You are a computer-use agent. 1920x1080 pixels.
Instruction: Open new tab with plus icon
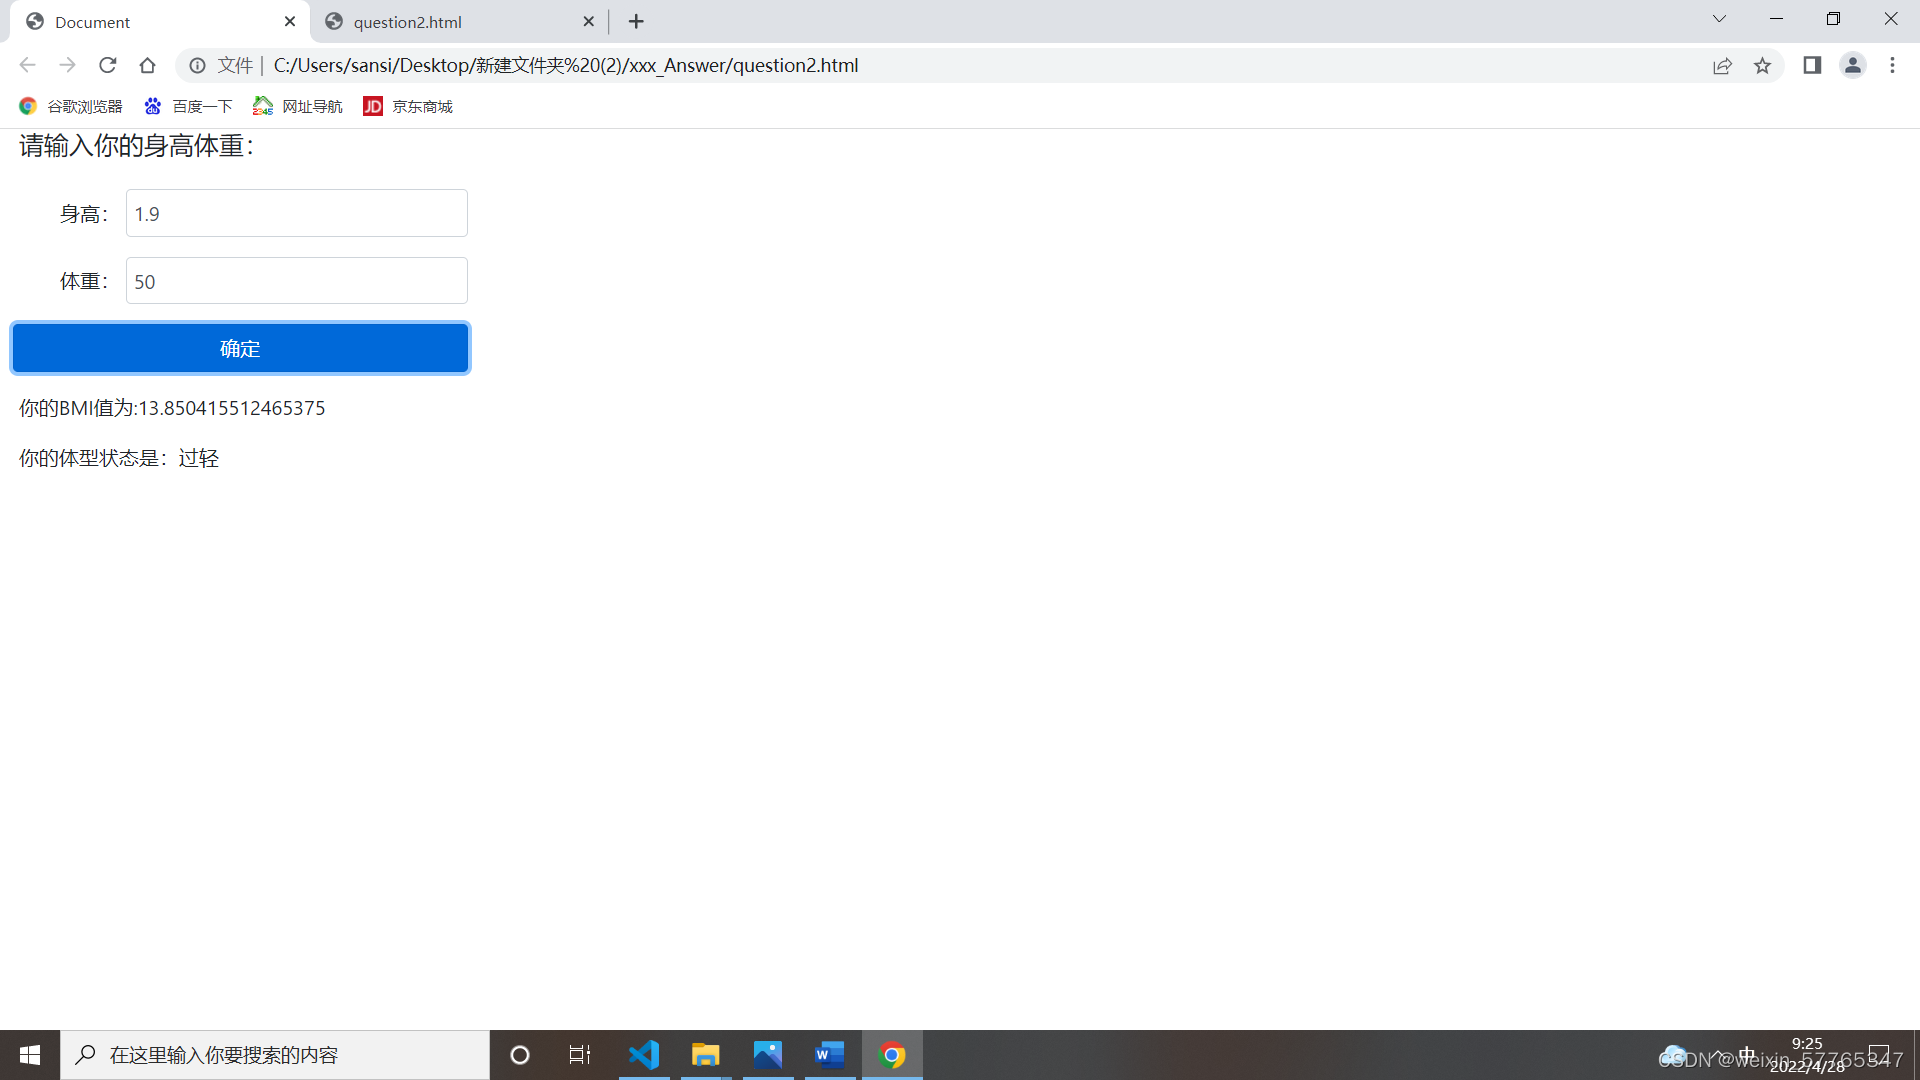point(636,22)
